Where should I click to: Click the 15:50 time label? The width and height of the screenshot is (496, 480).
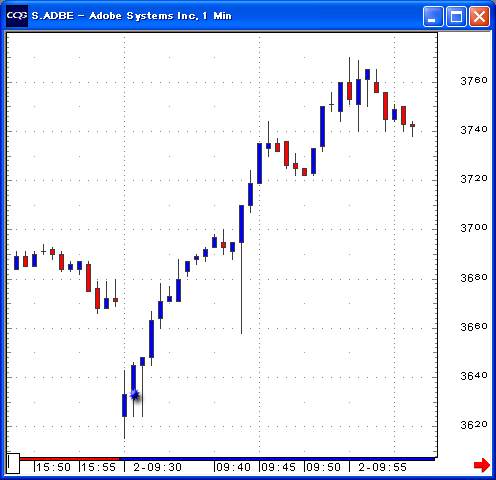(x=53, y=467)
